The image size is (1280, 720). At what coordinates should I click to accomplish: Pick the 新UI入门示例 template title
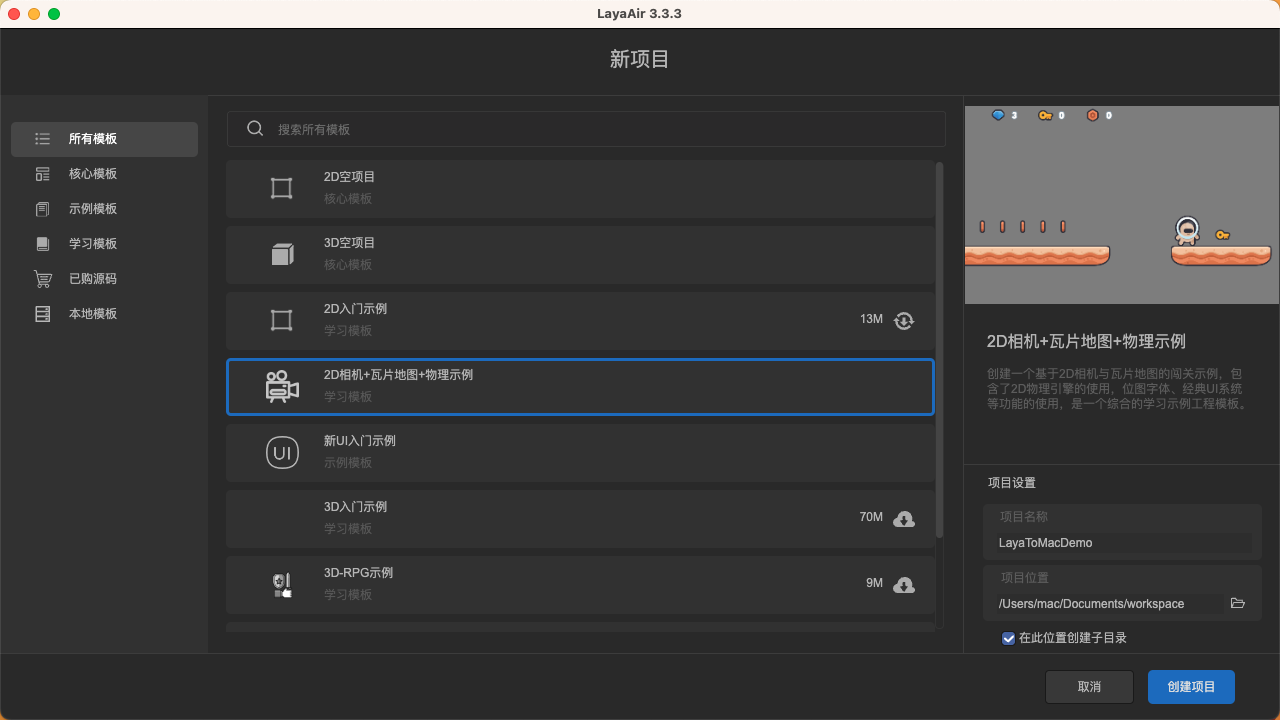pos(360,441)
